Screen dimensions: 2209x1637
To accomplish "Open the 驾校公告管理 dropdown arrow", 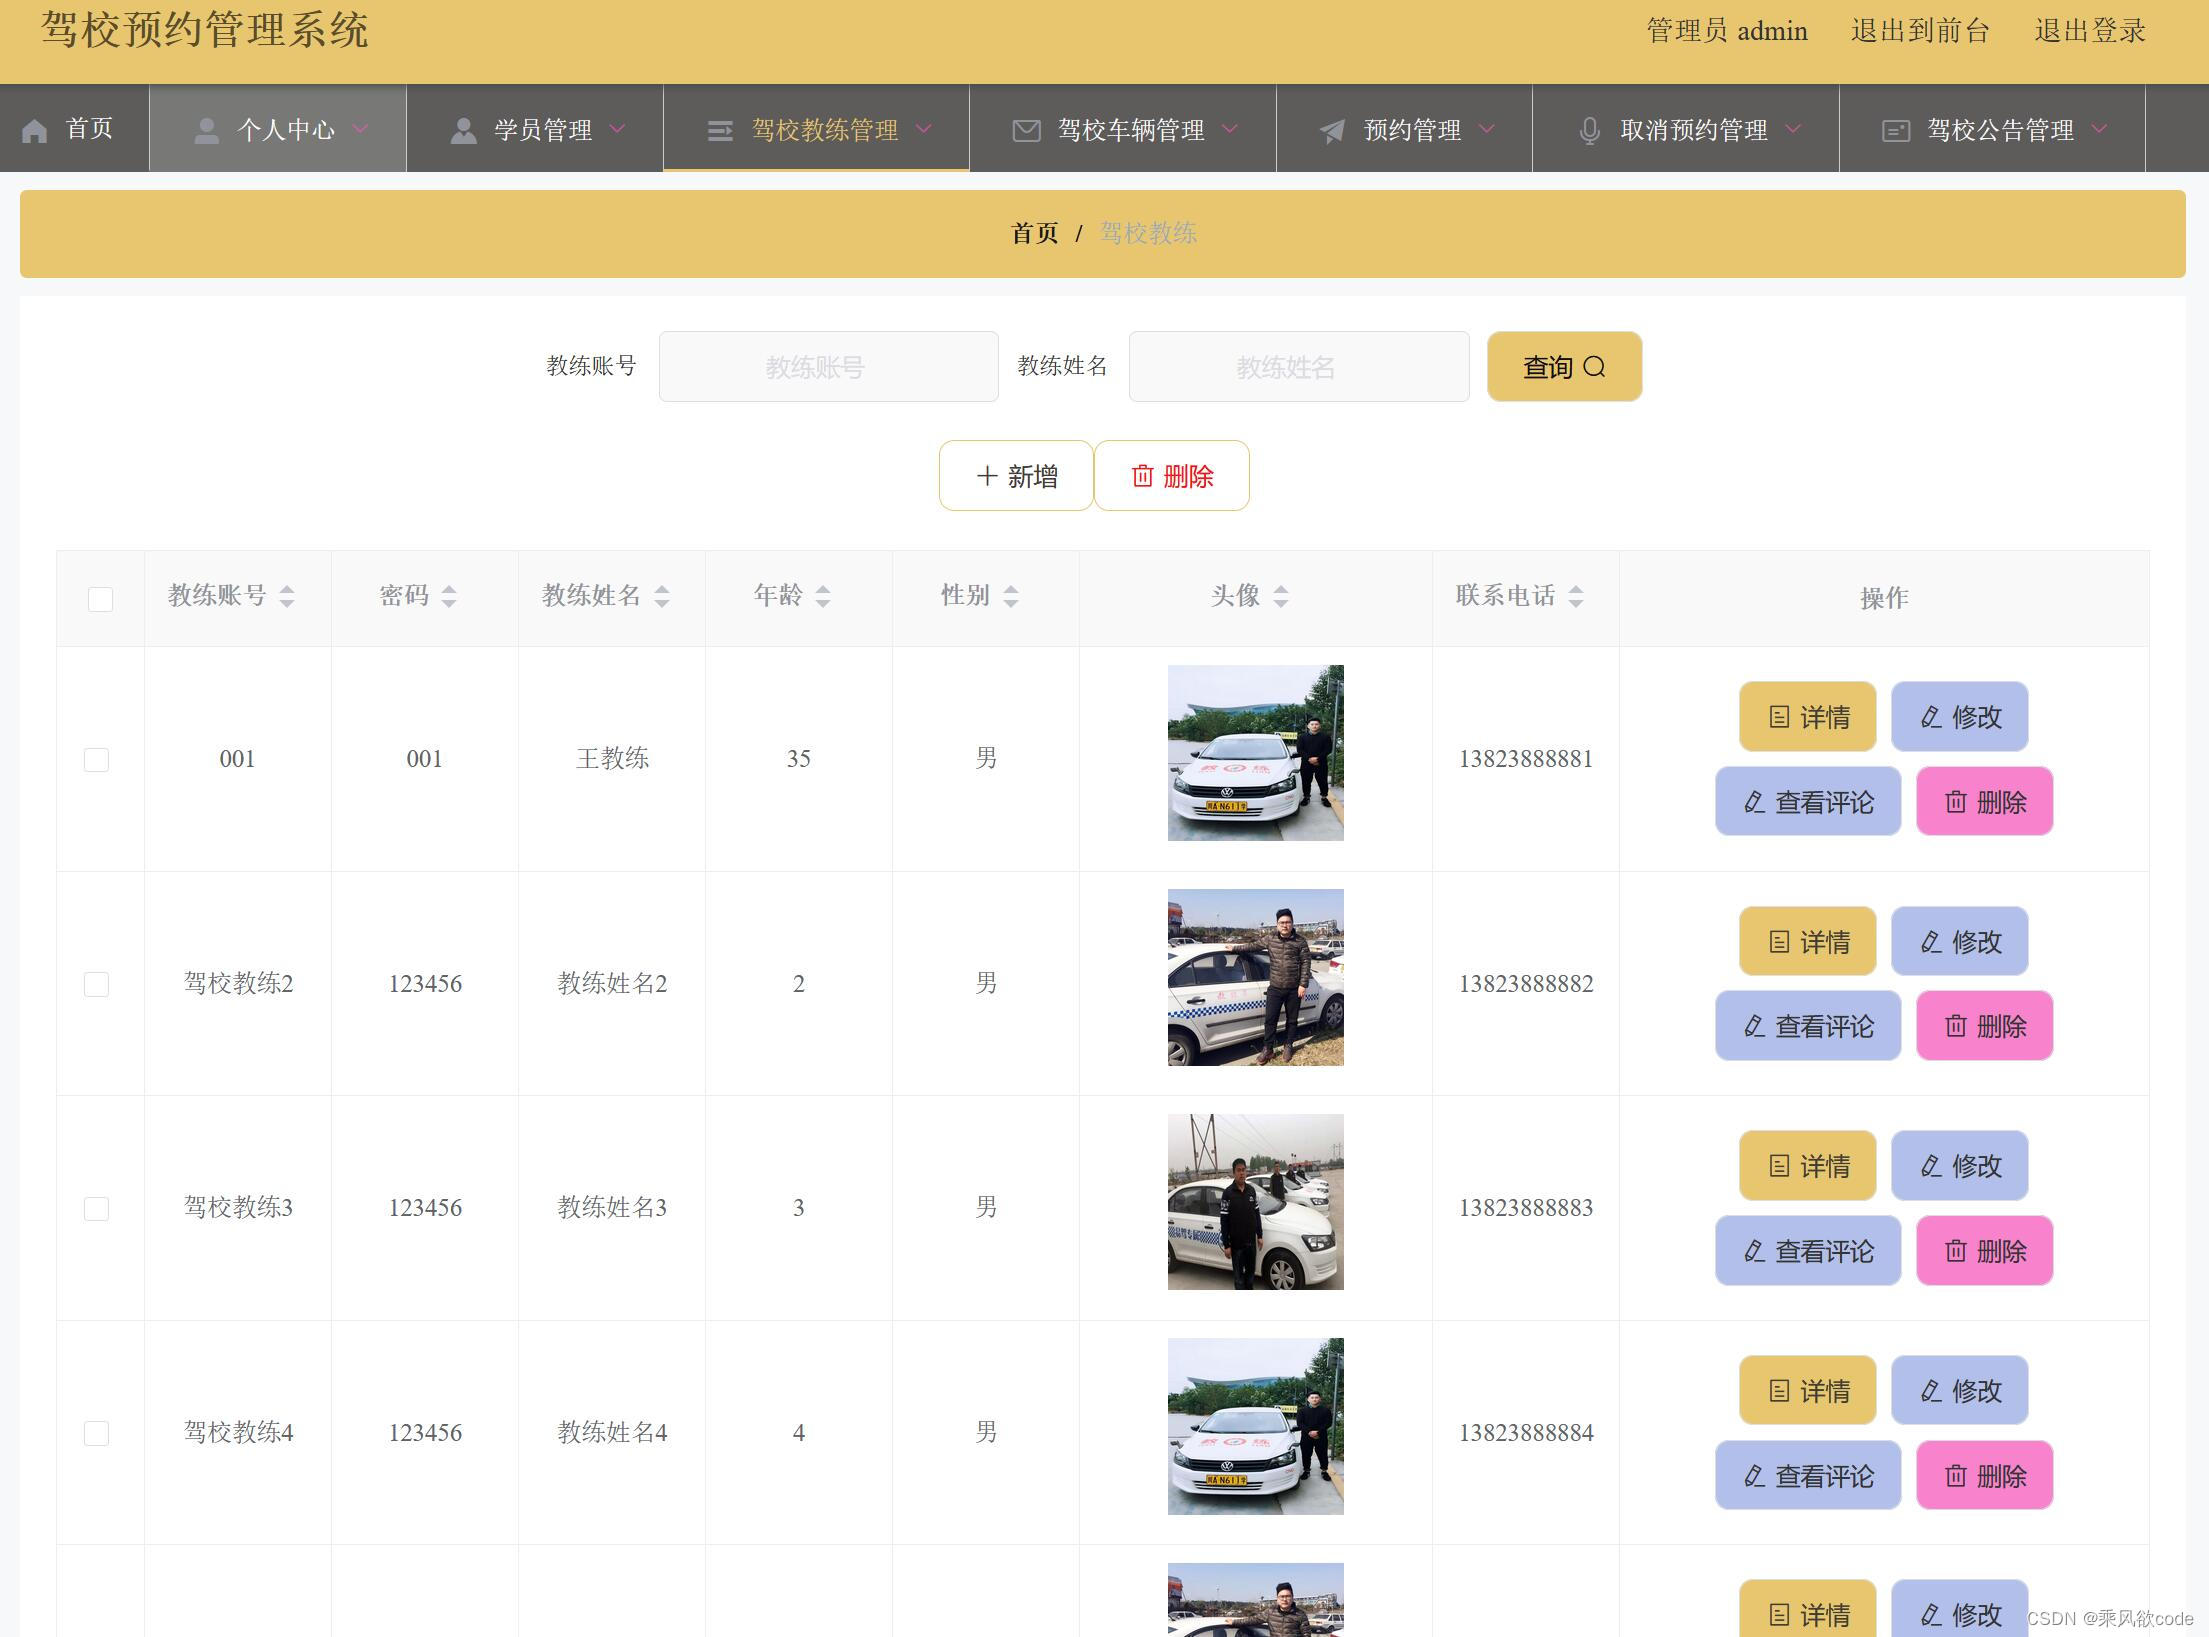I will (2100, 129).
